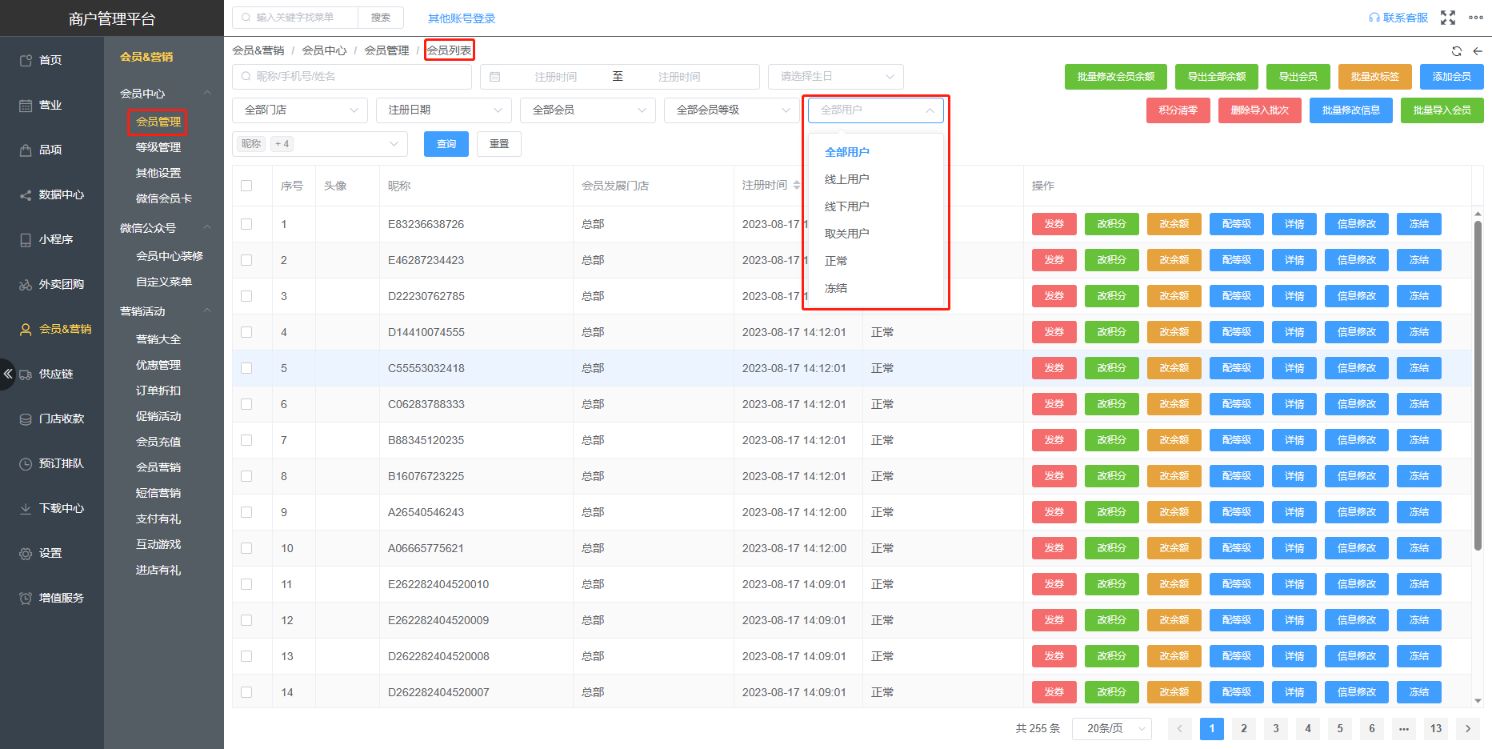This screenshot has height=749, width=1492.
Task: Open the 全部会员 dropdown
Action: [x=588, y=110]
